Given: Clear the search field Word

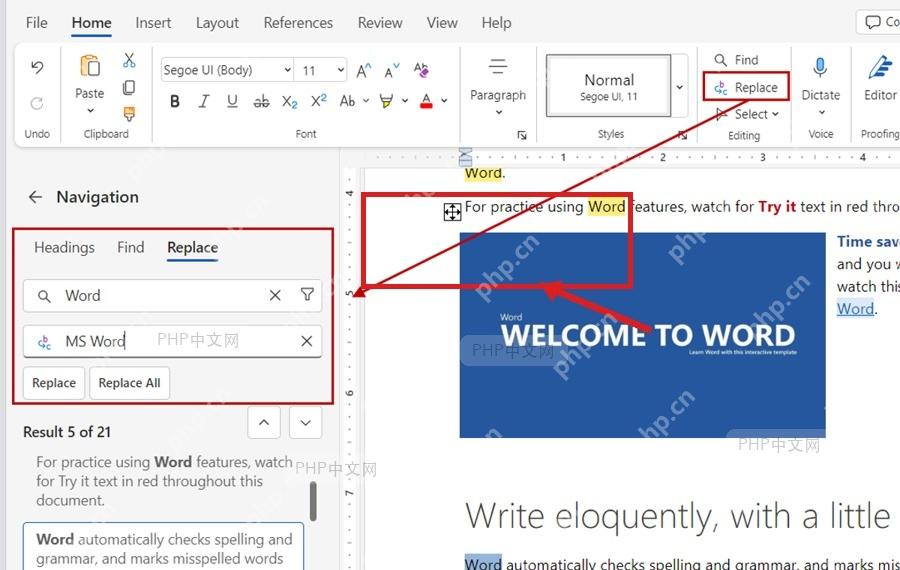Looking at the screenshot, I should point(275,296).
